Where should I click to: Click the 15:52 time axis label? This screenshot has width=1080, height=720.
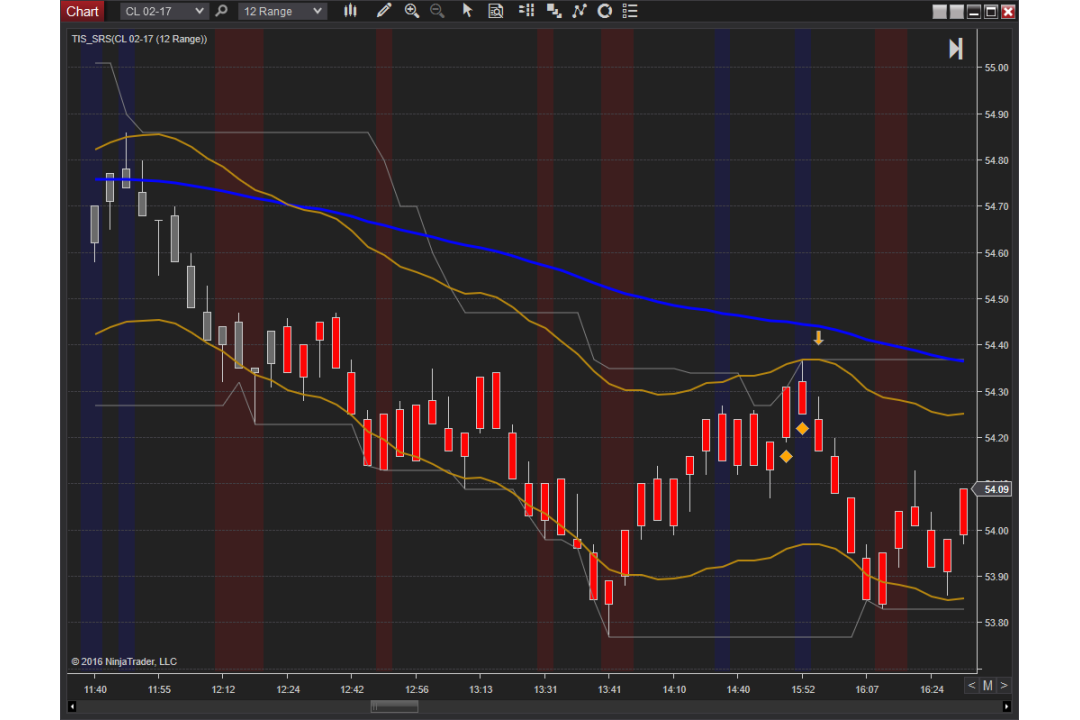pos(802,689)
